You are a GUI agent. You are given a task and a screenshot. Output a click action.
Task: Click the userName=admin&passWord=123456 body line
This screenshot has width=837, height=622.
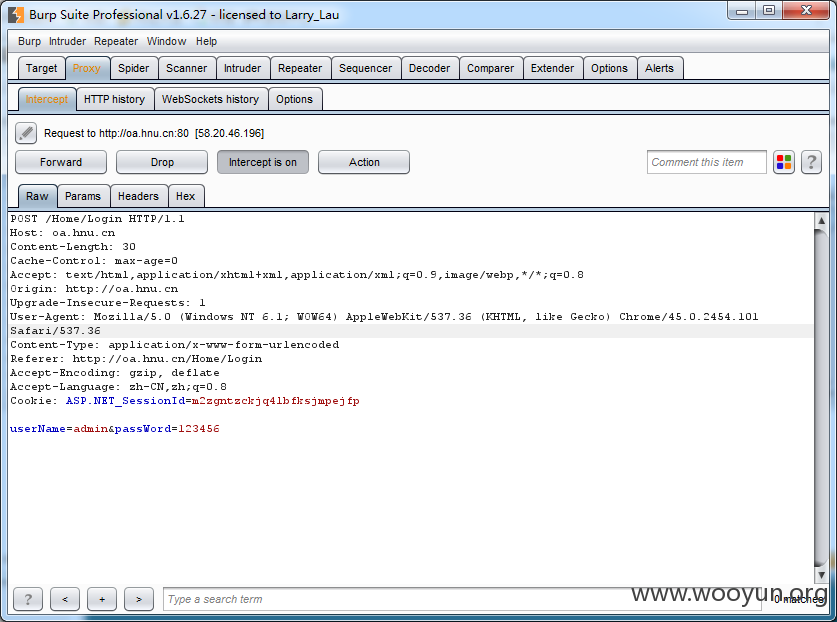tap(115, 429)
